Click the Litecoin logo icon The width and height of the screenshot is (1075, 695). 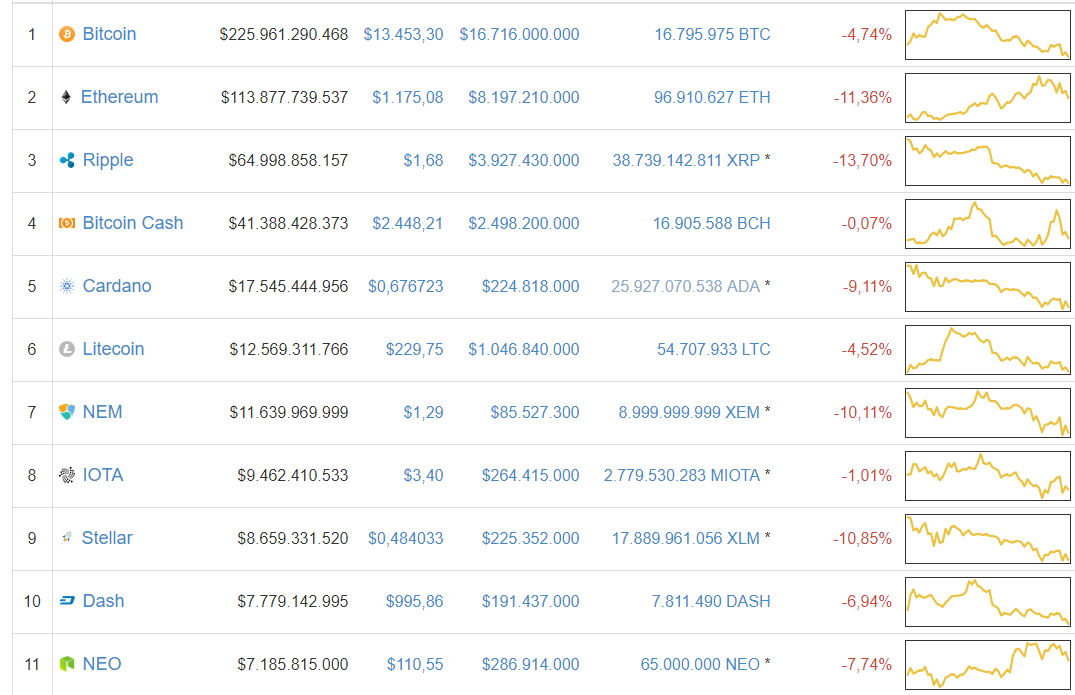point(67,350)
